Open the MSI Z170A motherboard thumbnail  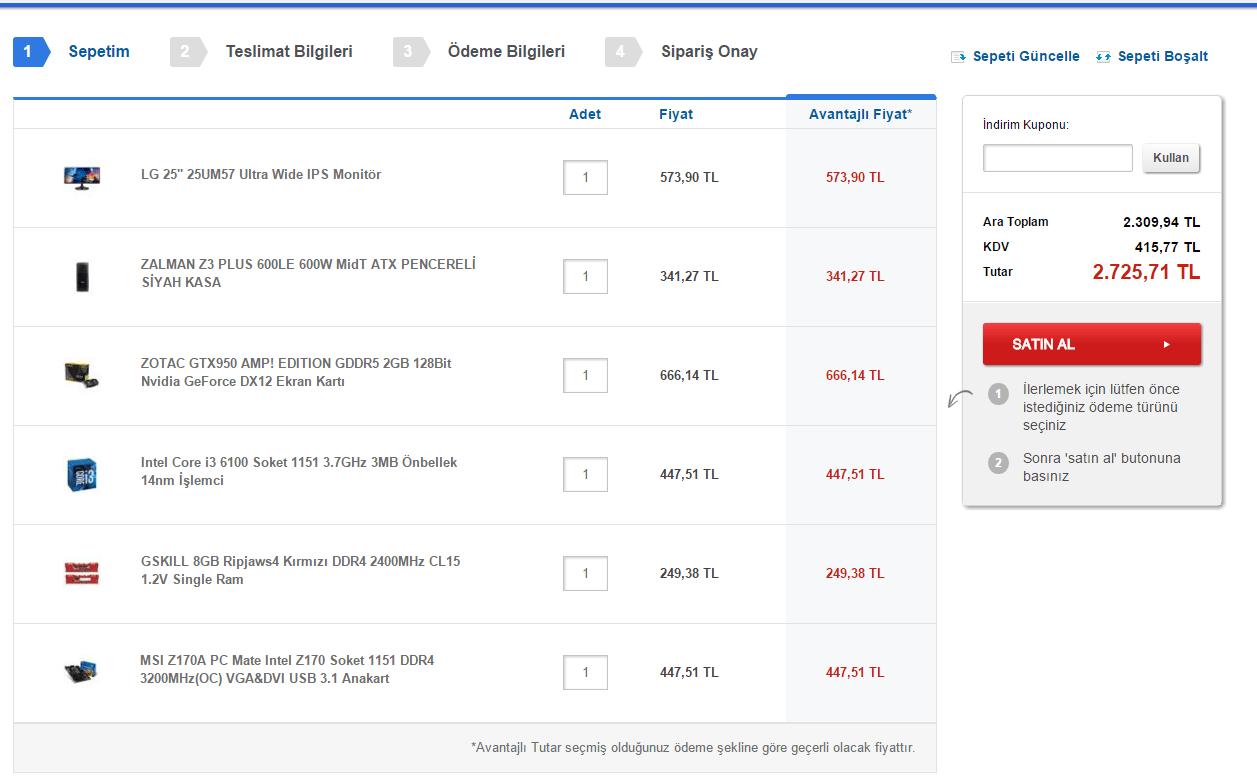[82, 671]
